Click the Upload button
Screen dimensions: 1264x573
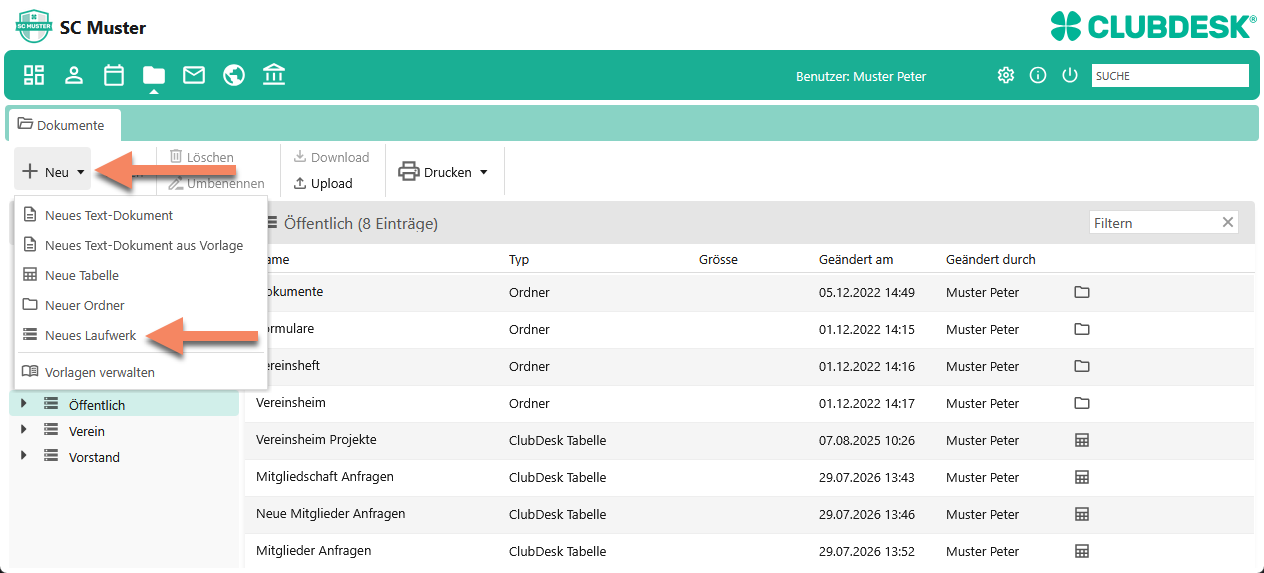[x=322, y=183]
